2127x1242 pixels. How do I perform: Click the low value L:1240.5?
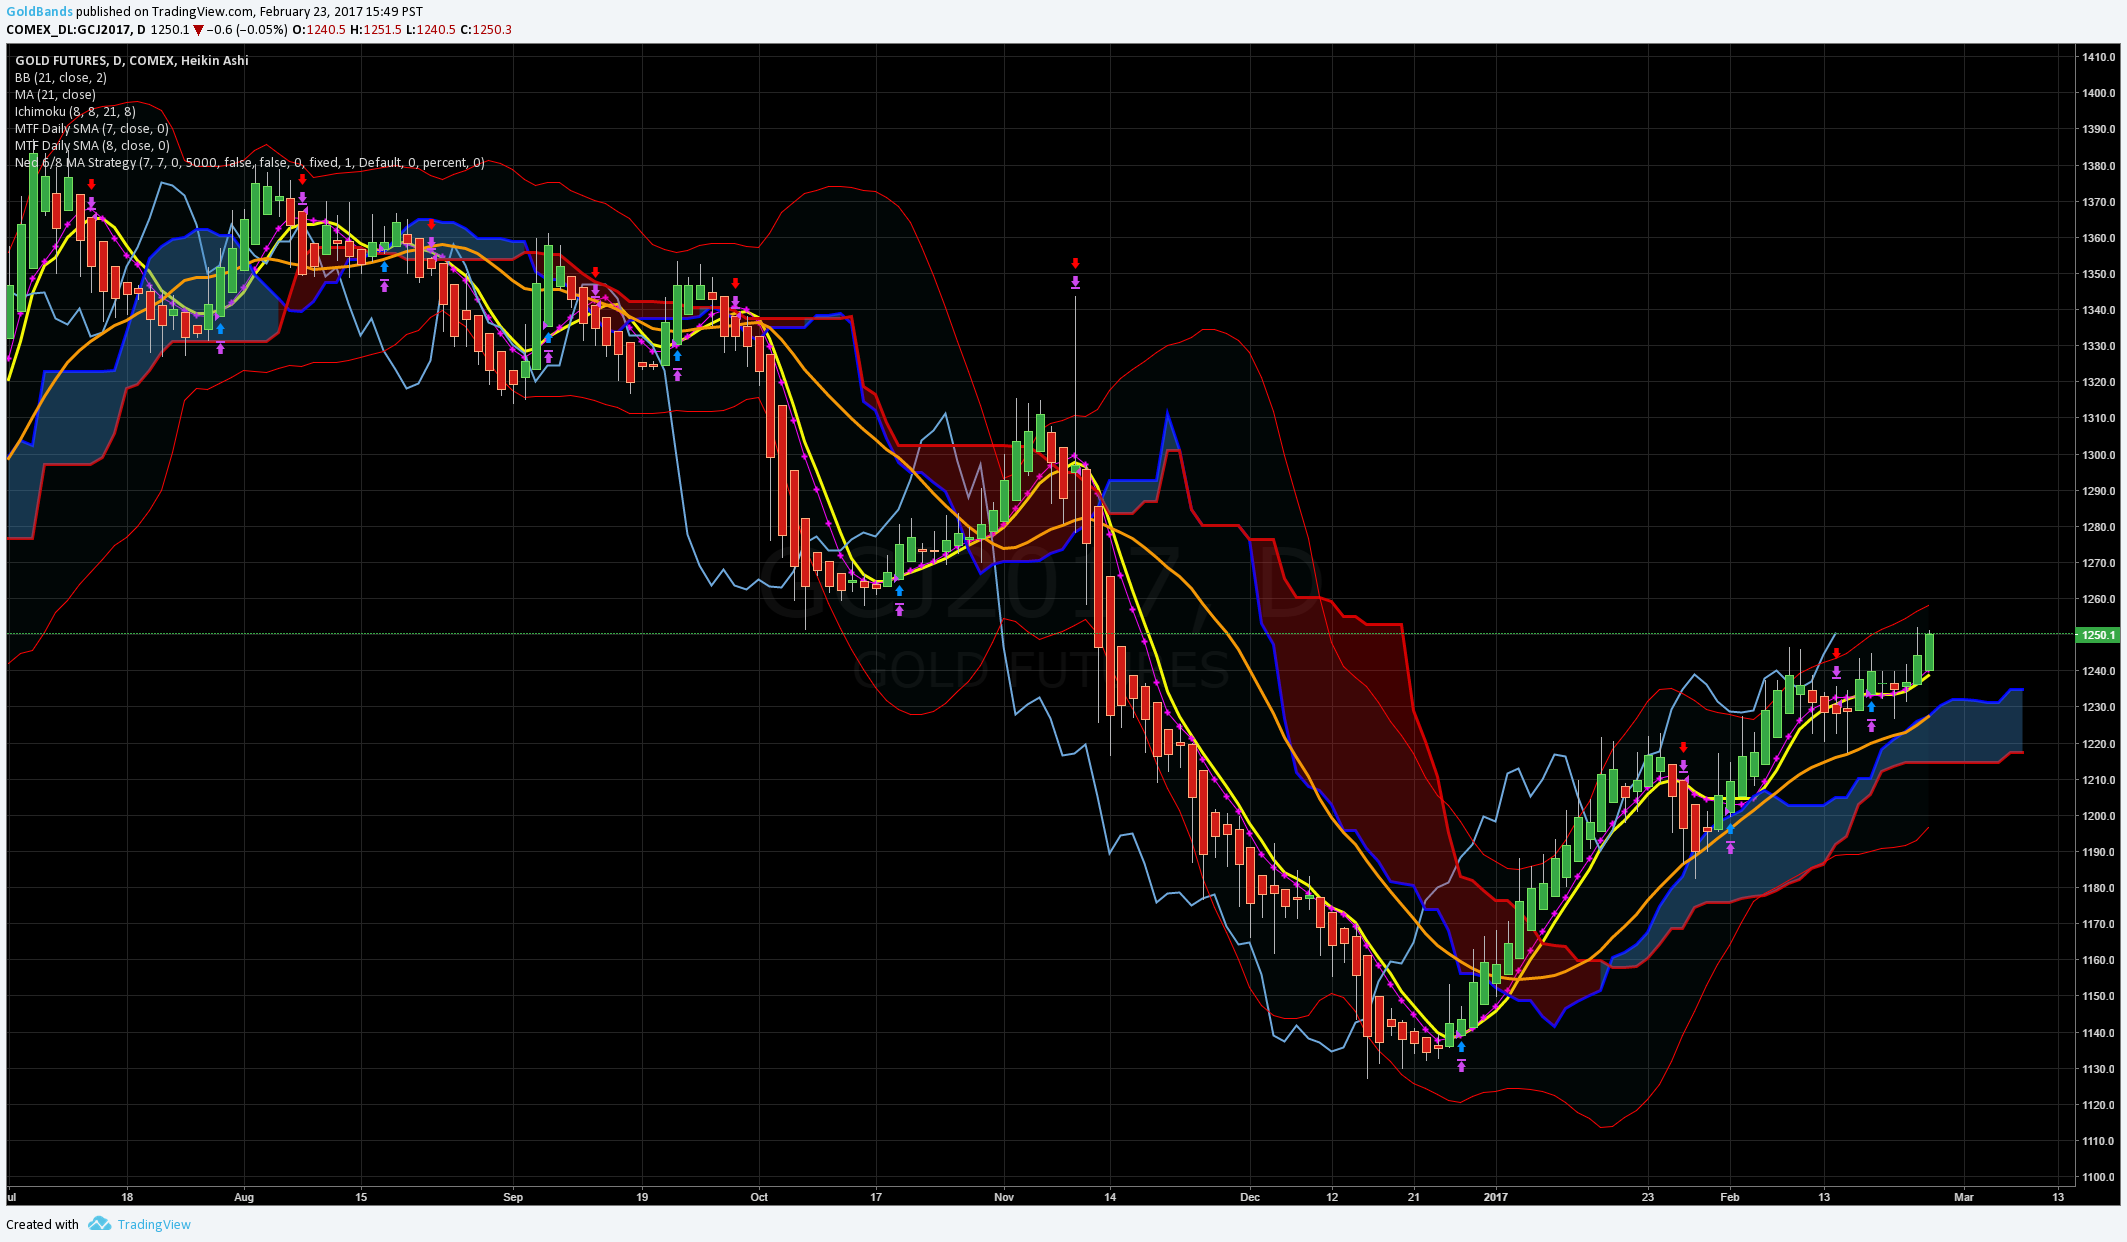(431, 30)
